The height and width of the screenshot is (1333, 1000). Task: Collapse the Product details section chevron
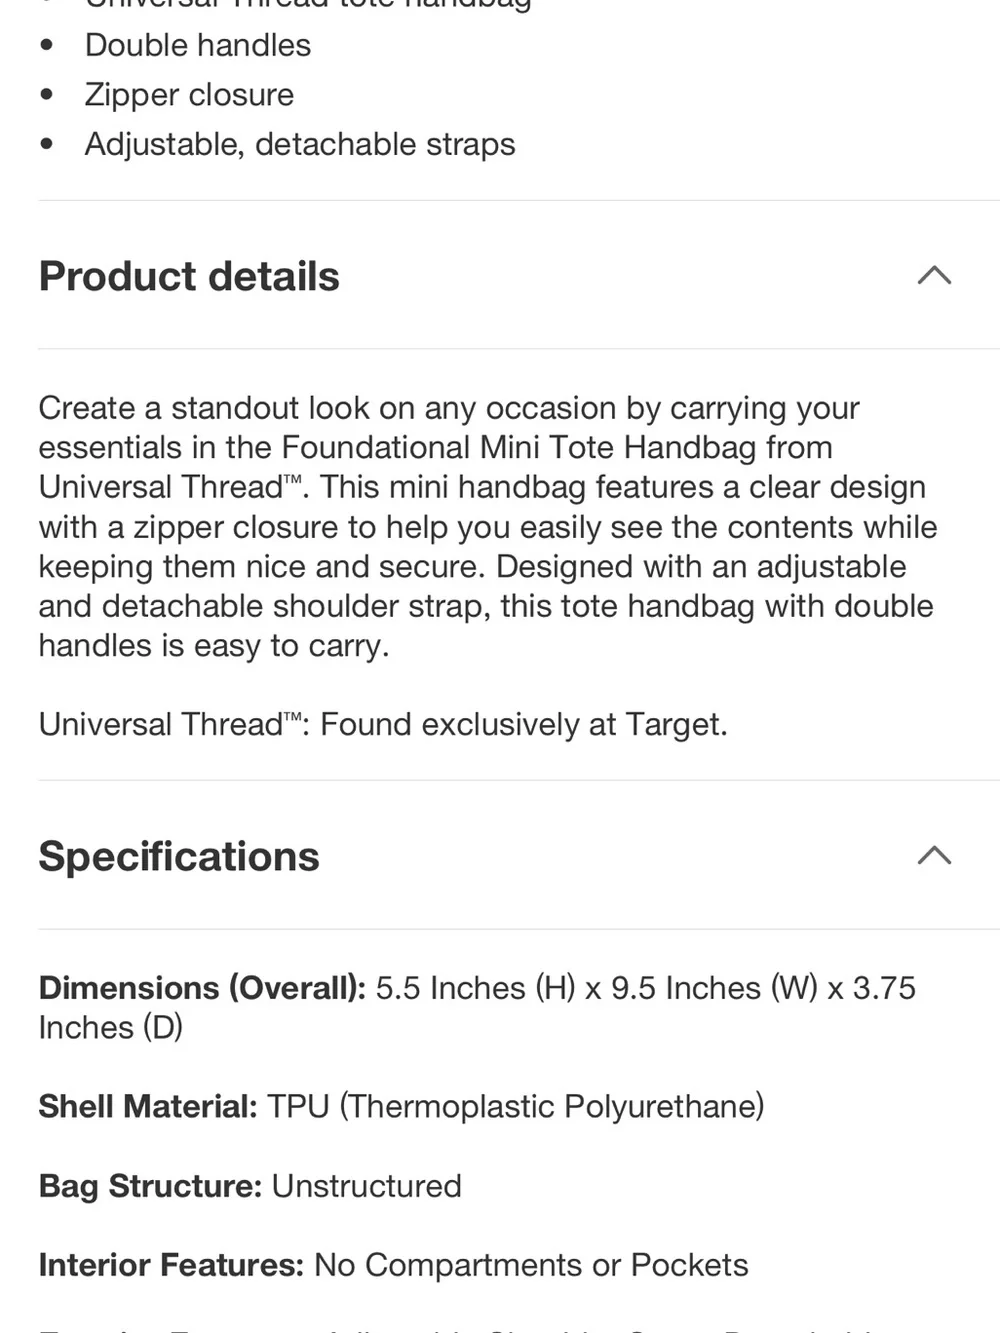(934, 275)
